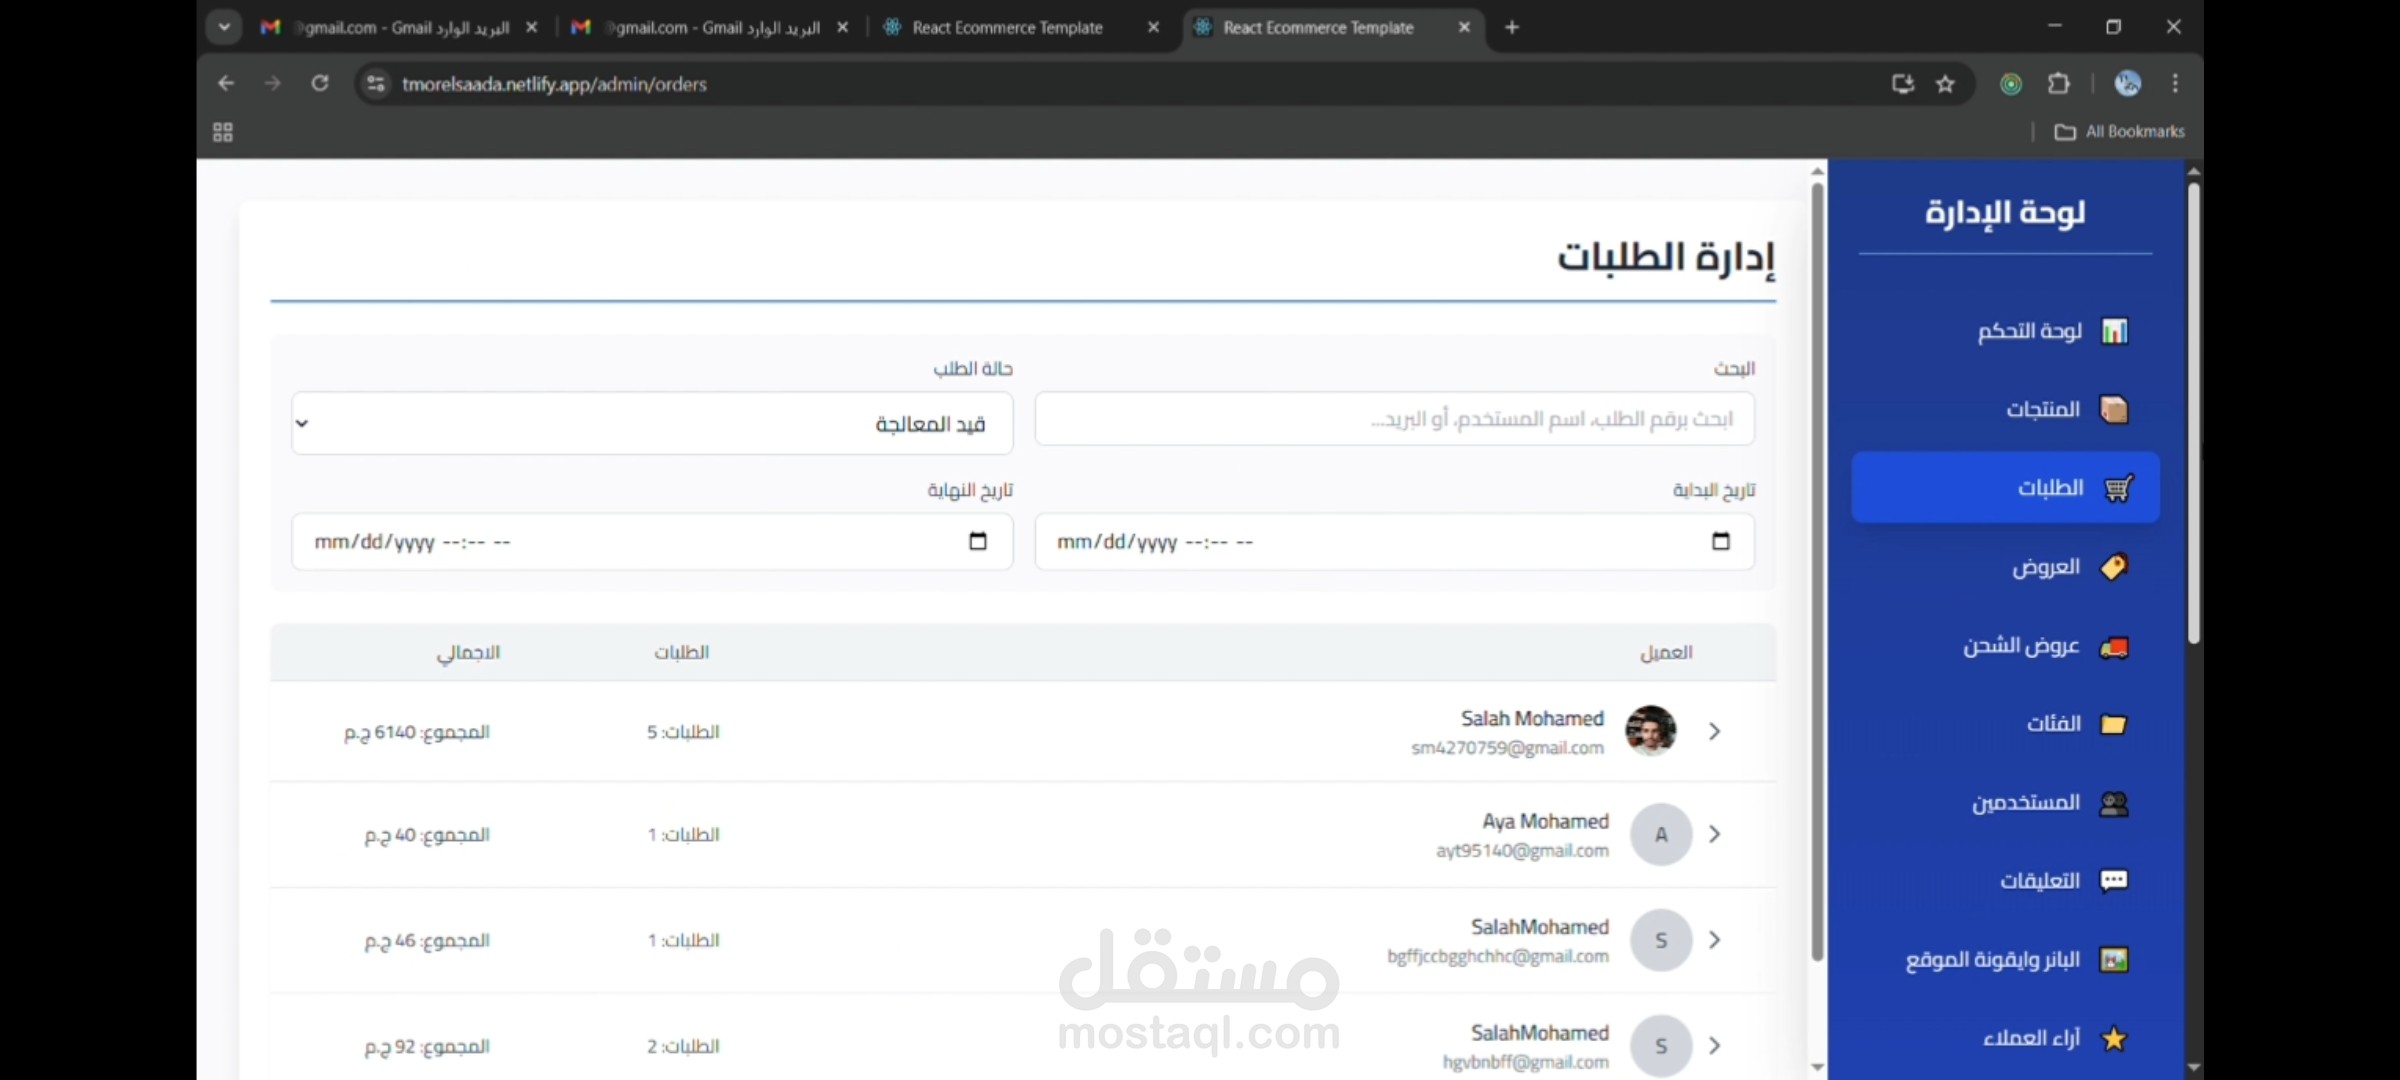This screenshot has width=2400, height=1080.
Task: Open the shipping offers truck icon
Action: click(x=2114, y=647)
